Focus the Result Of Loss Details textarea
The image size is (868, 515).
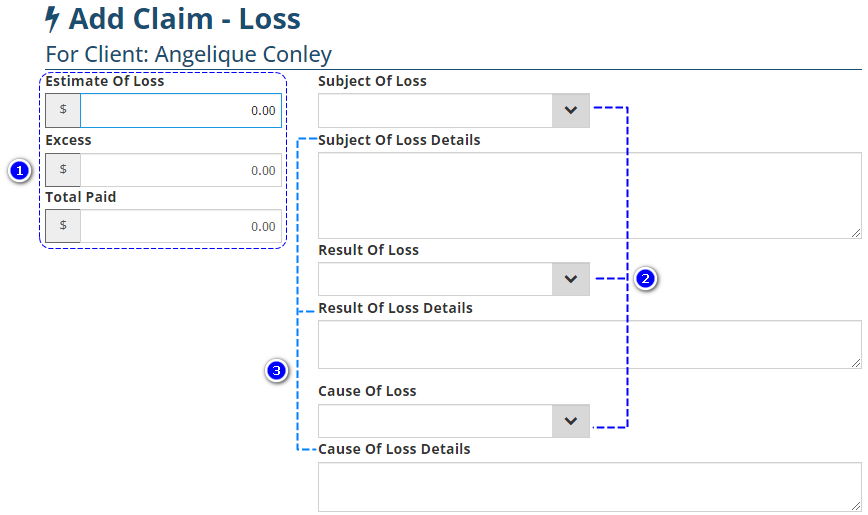click(x=589, y=344)
